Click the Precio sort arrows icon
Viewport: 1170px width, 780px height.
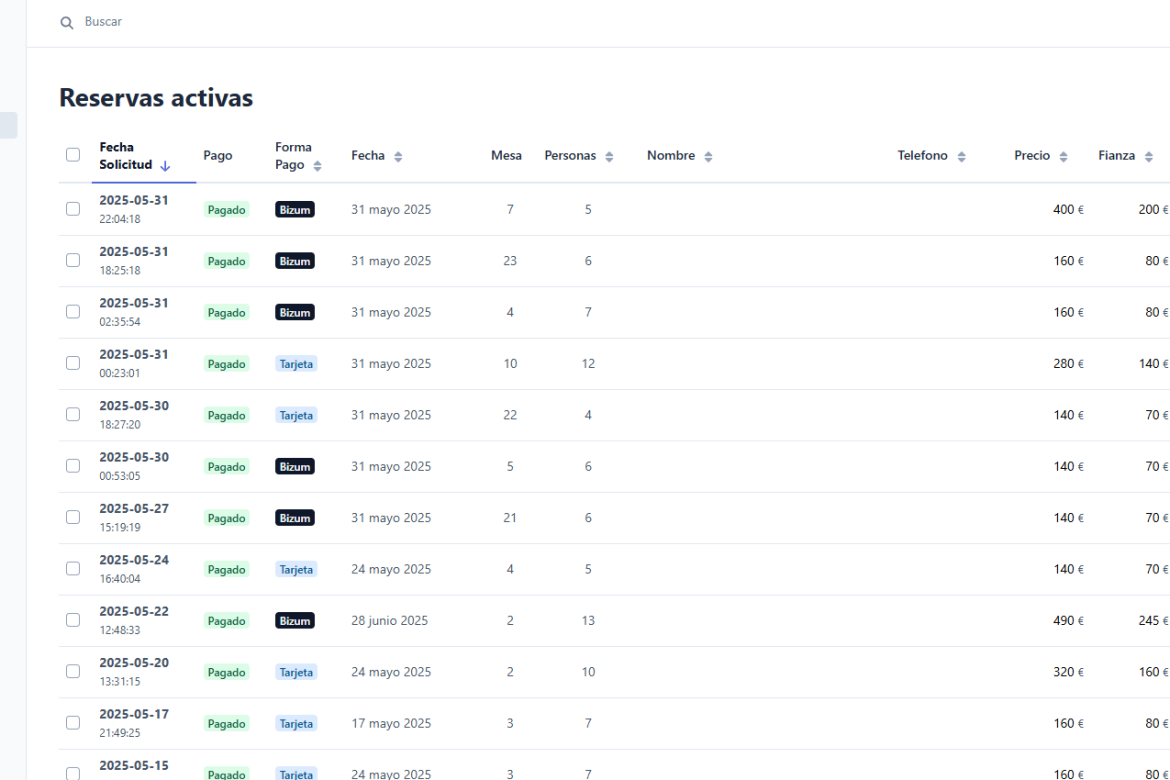click(x=1063, y=157)
